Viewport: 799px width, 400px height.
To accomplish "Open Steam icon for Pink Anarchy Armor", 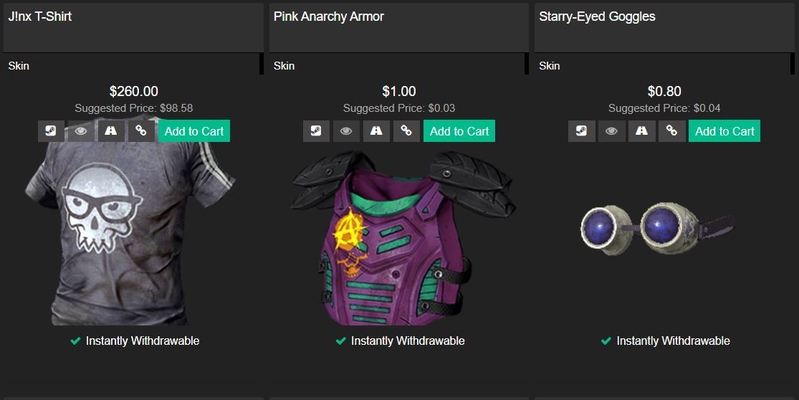I will pos(316,131).
